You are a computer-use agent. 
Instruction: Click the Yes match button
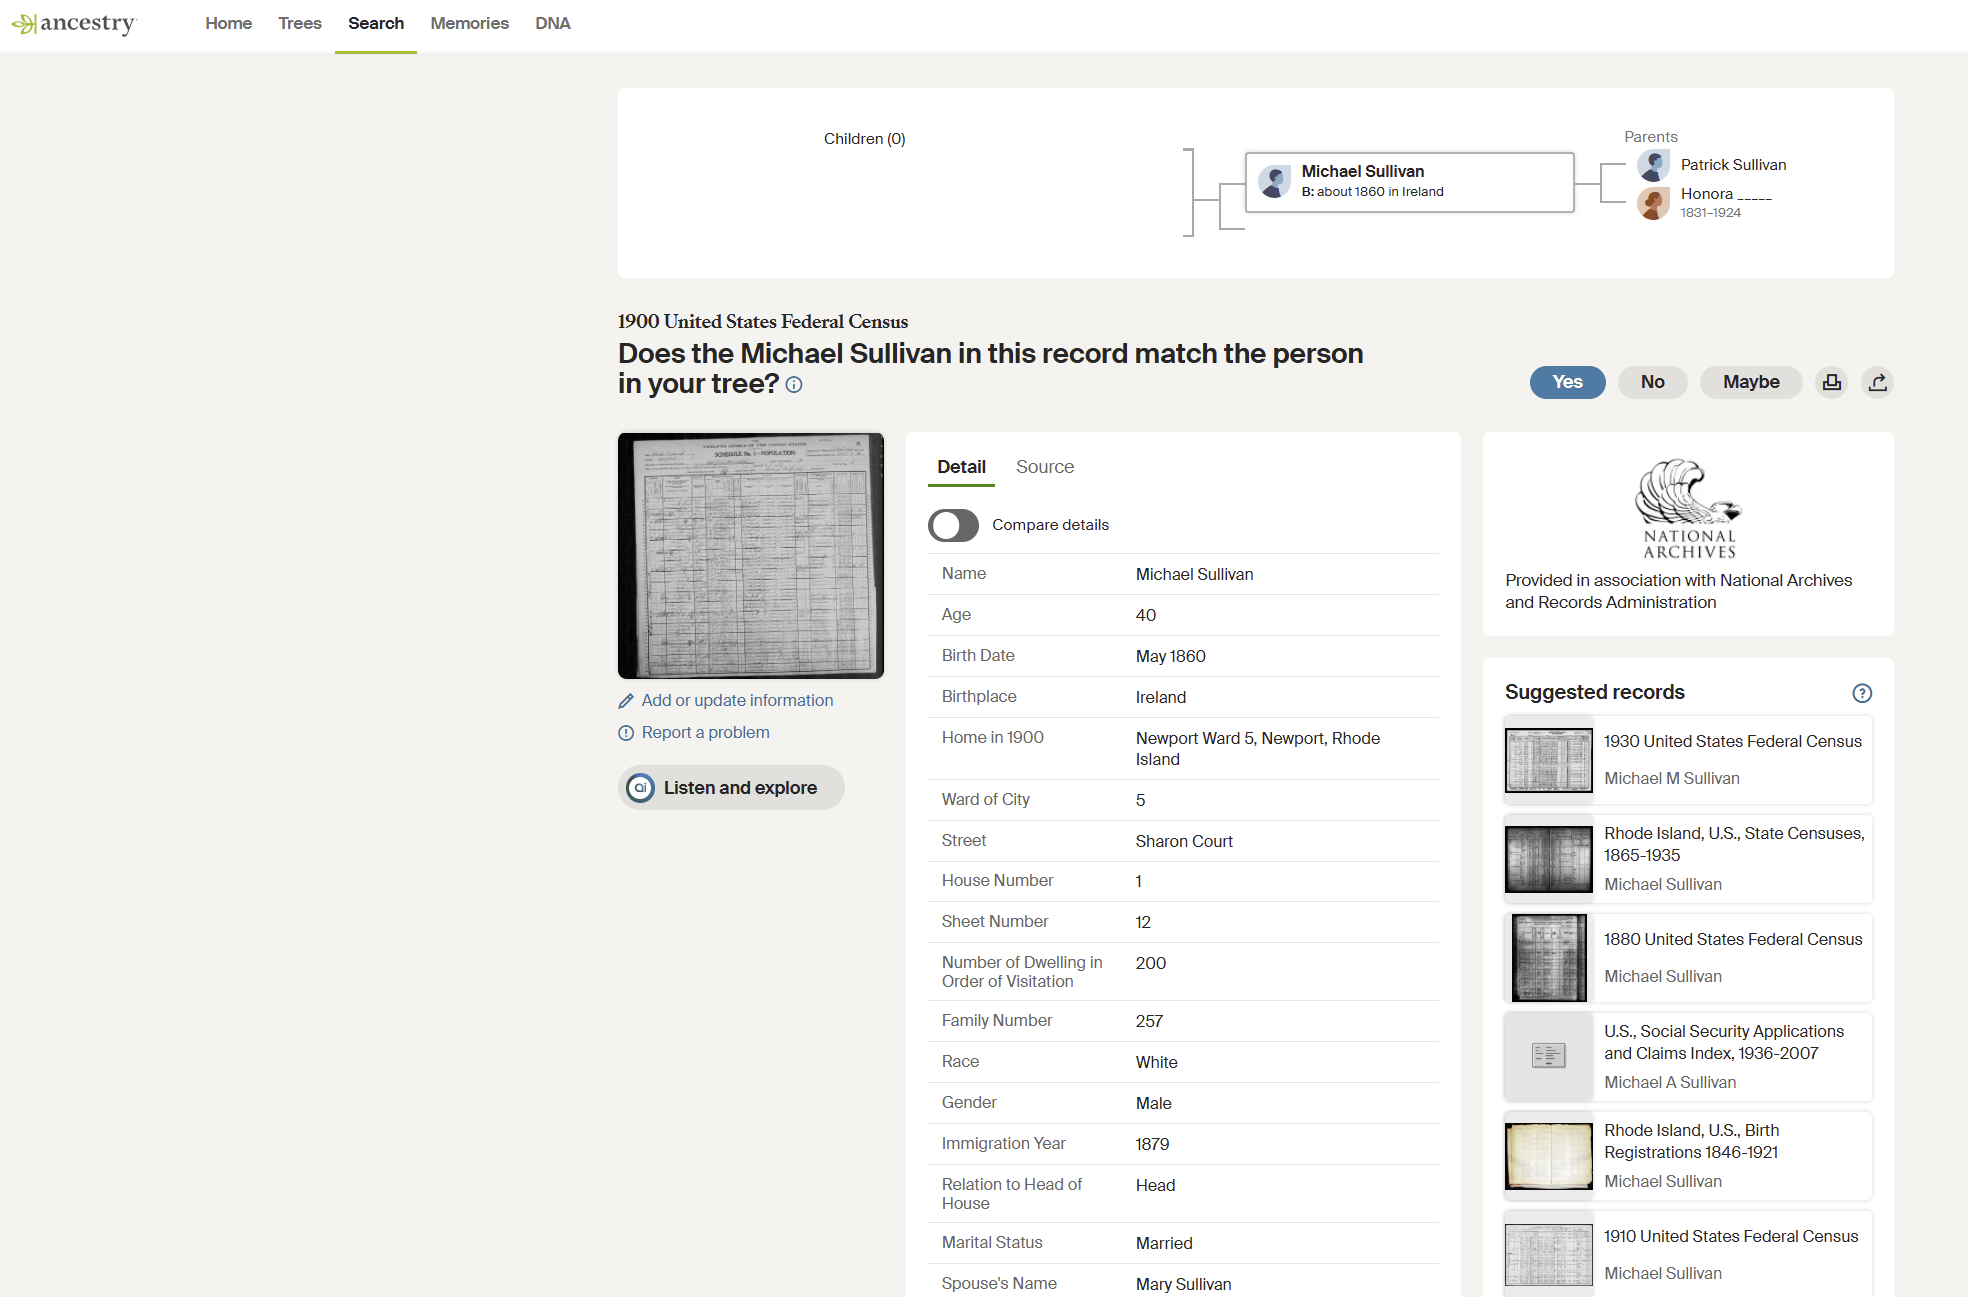(1567, 382)
